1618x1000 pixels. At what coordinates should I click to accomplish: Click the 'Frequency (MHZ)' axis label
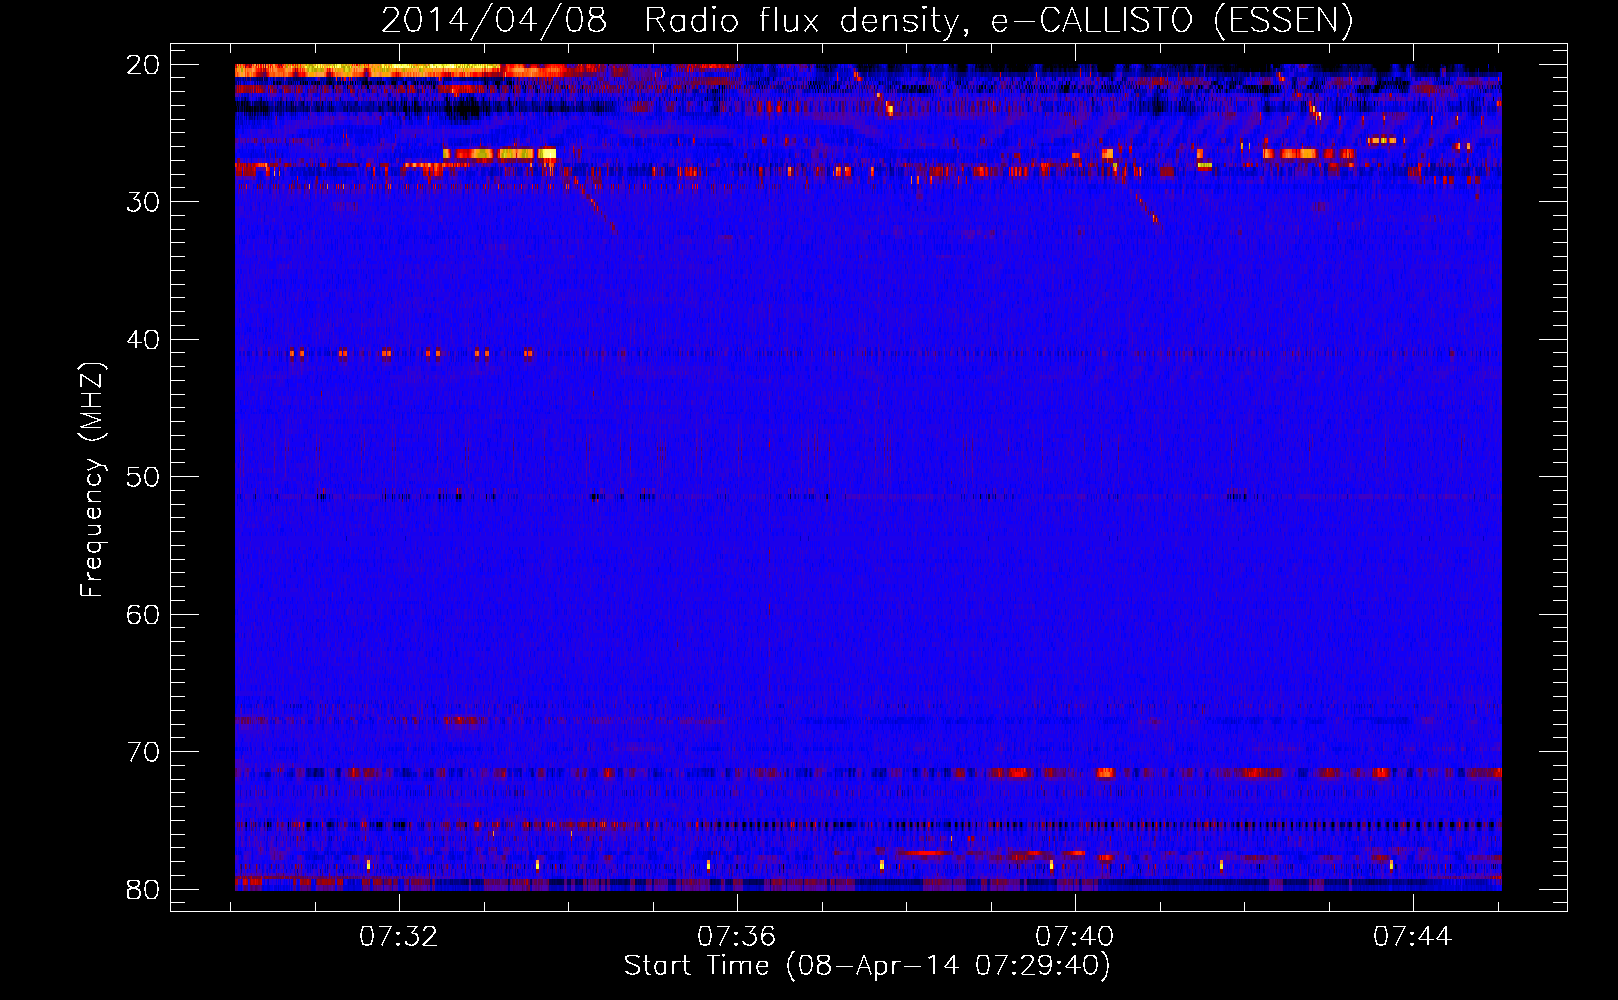click(x=92, y=480)
